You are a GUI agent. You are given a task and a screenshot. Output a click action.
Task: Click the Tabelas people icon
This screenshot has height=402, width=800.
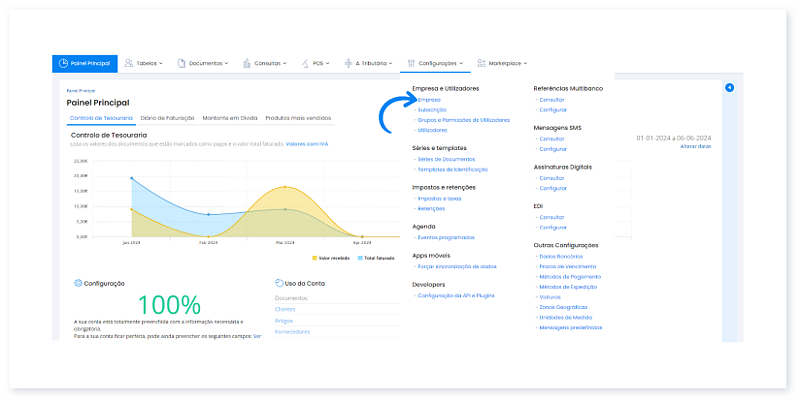(x=129, y=63)
